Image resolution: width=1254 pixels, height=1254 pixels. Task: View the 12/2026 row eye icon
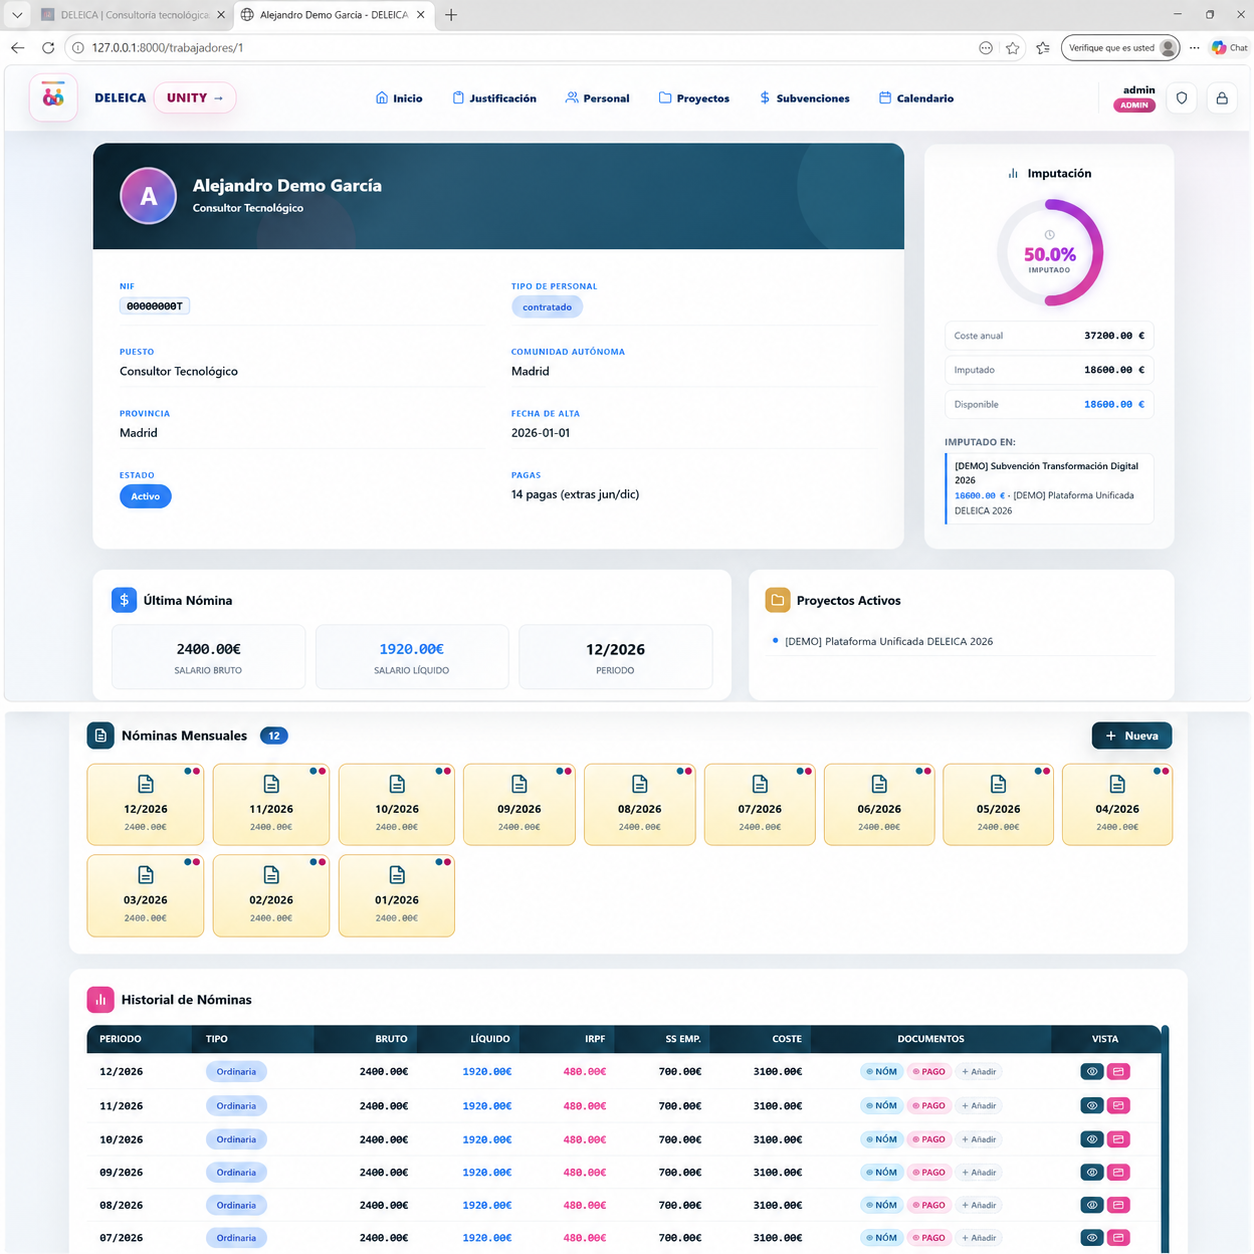1092,1071
